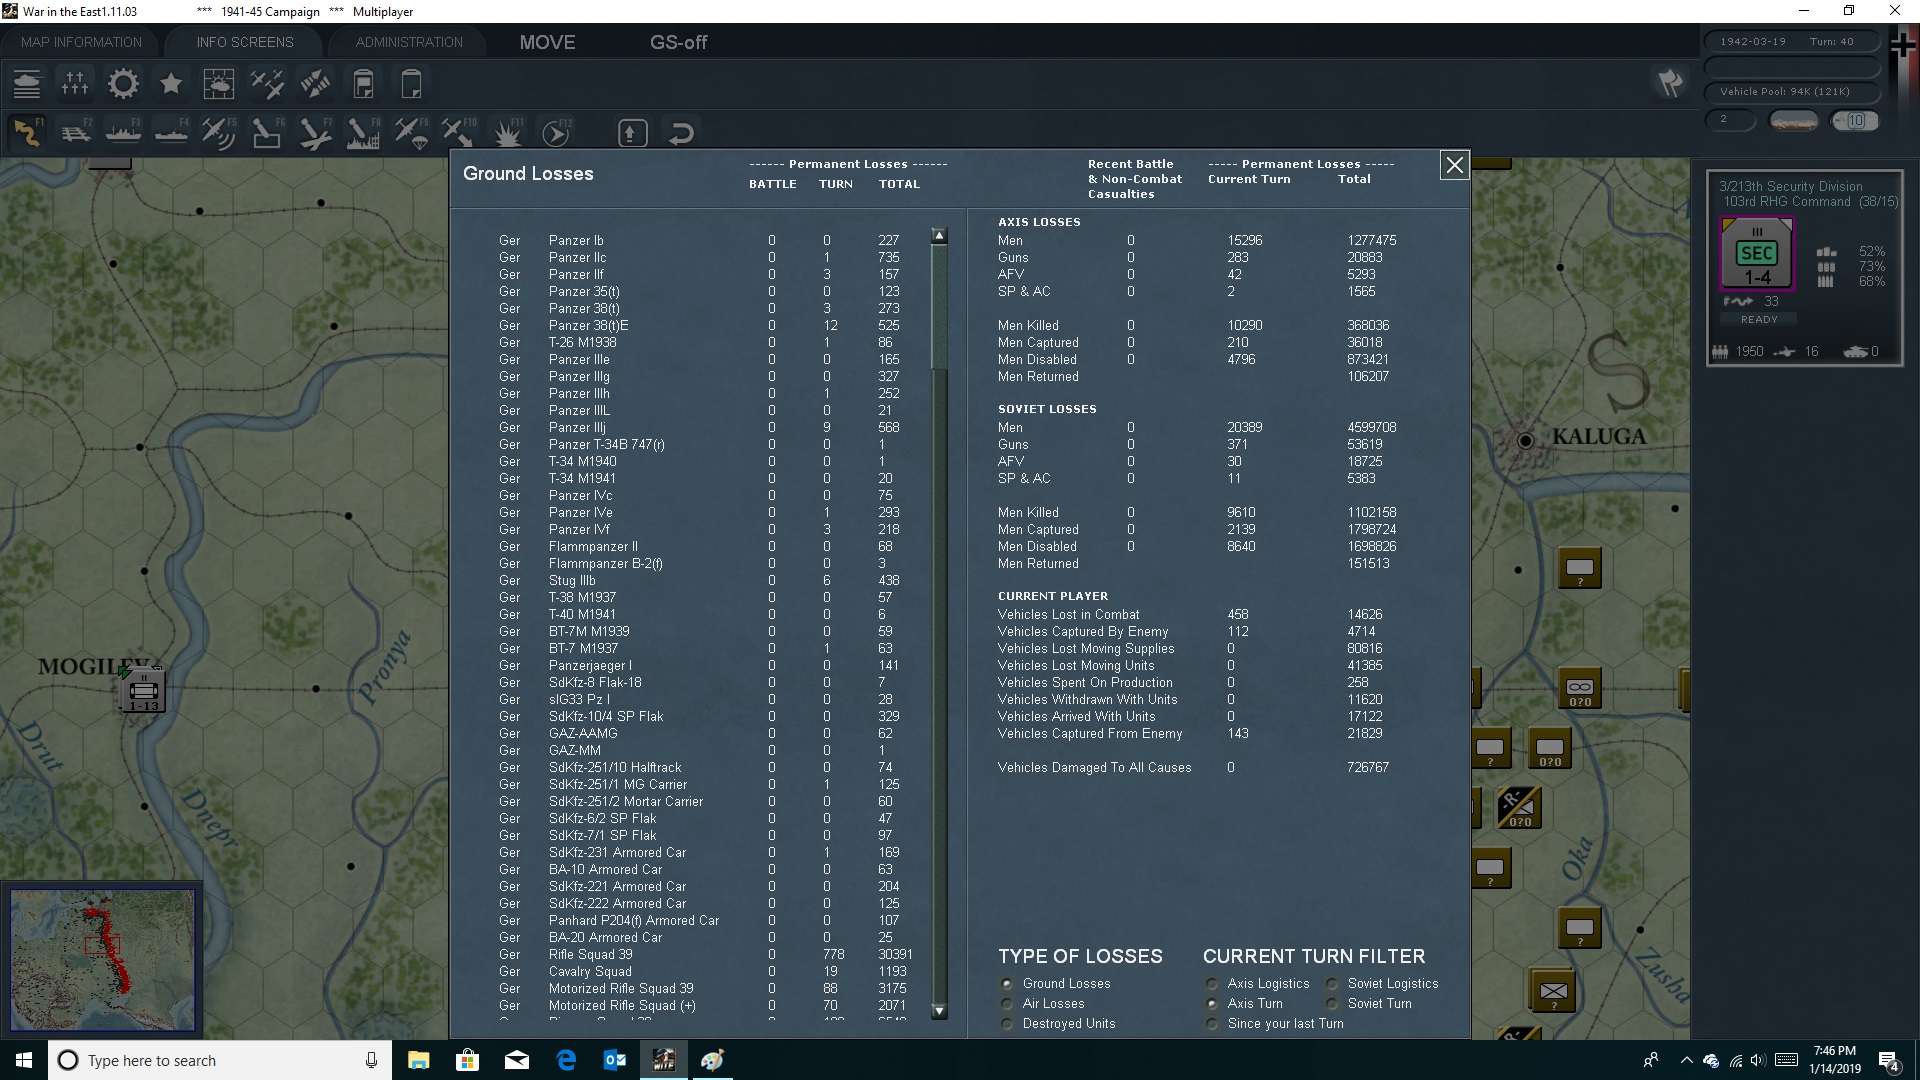
Task: Open the game settings gear icon
Action: click(123, 84)
